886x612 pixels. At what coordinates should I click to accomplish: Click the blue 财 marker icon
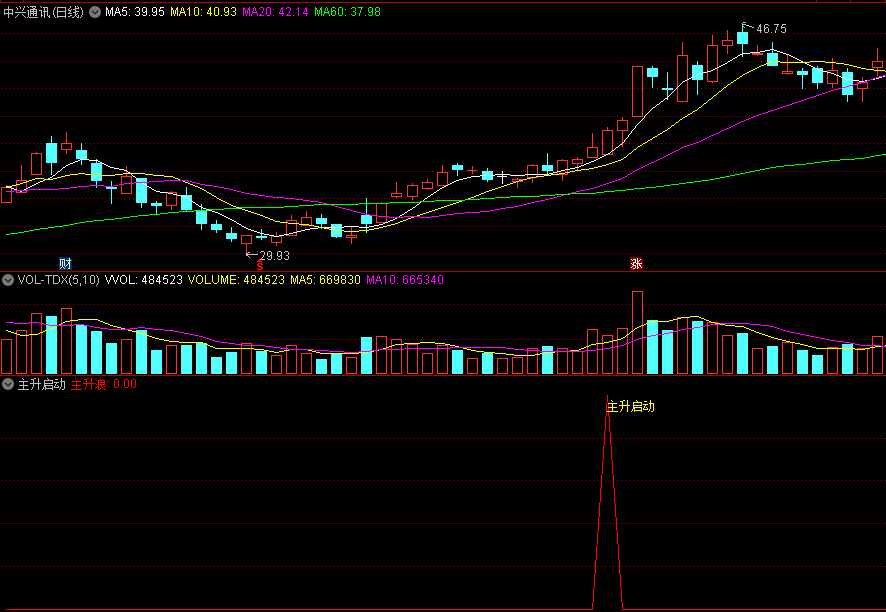tap(66, 263)
